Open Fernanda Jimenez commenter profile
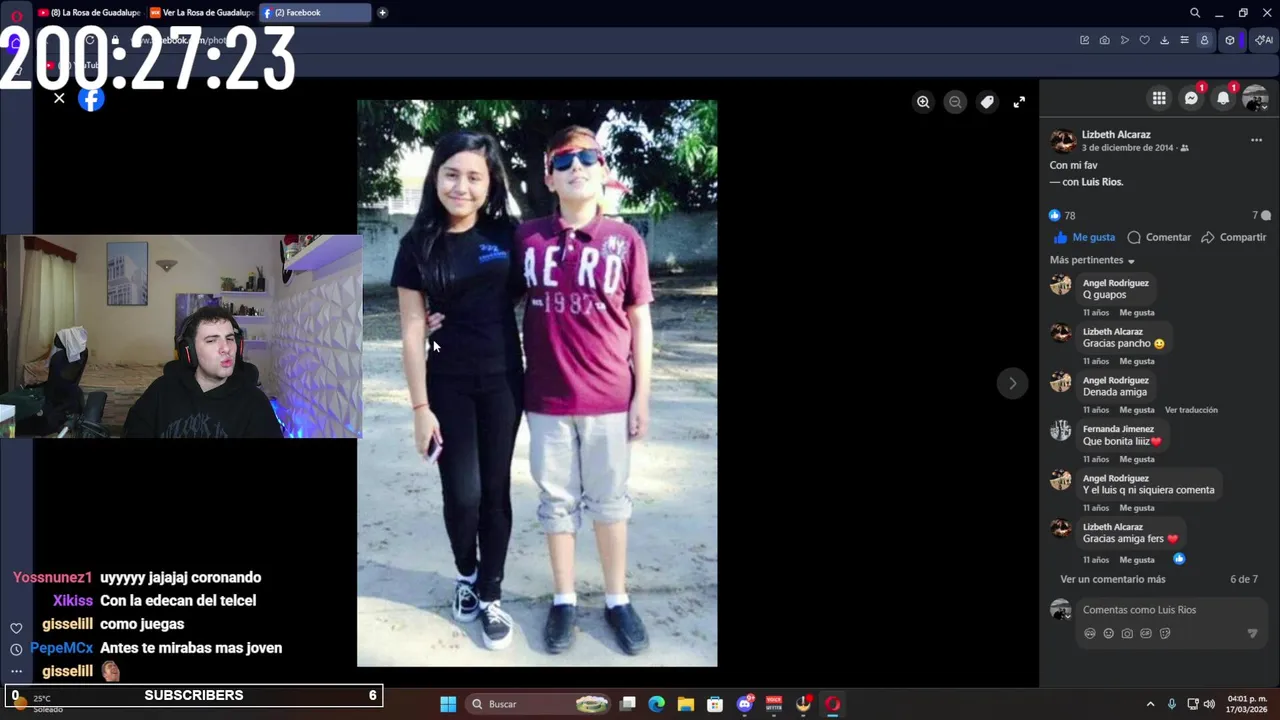Image resolution: width=1280 pixels, height=720 pixels. pos(1118,429)
